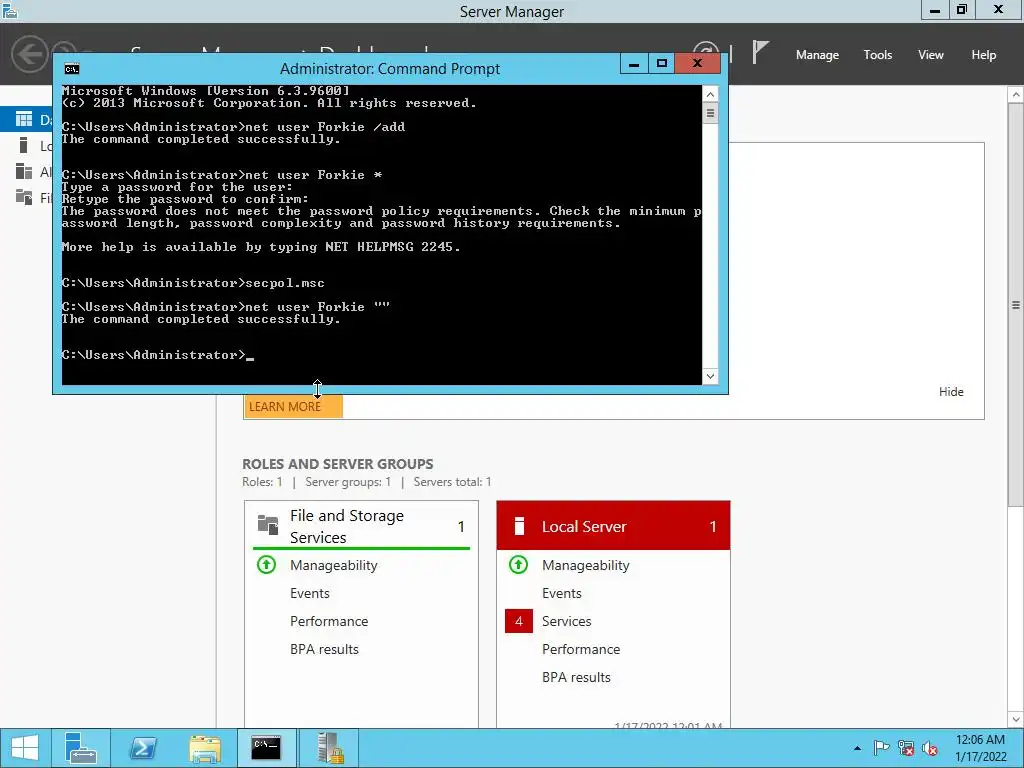Open the Manage menu

tap(817, 55)
